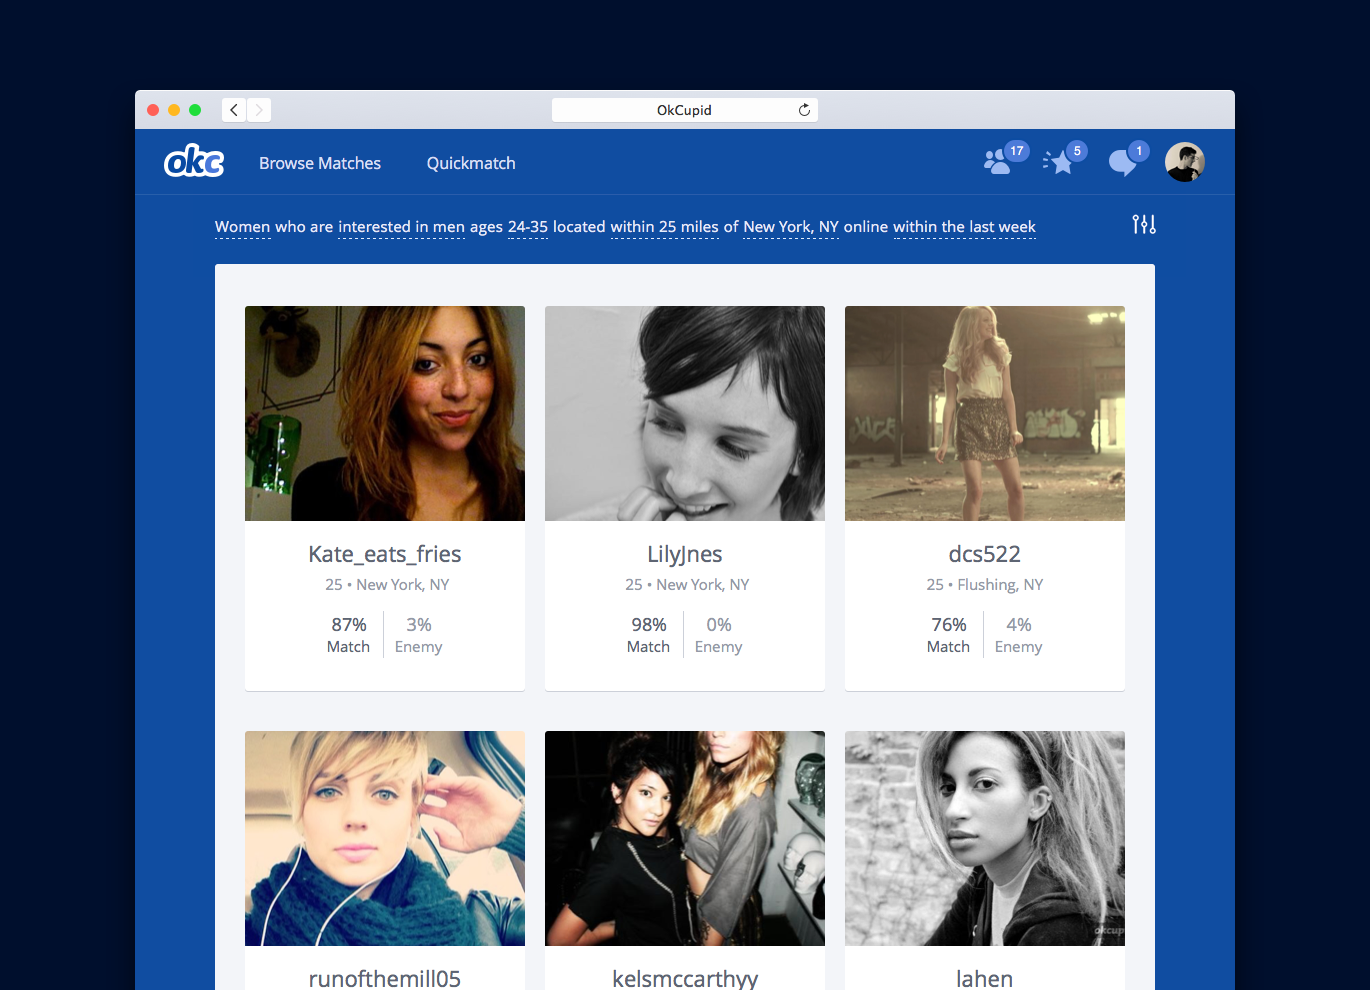The image size is (1370, 990).
Task: Open Kate_eats_fries profile photo
Action: pos(385,413)
